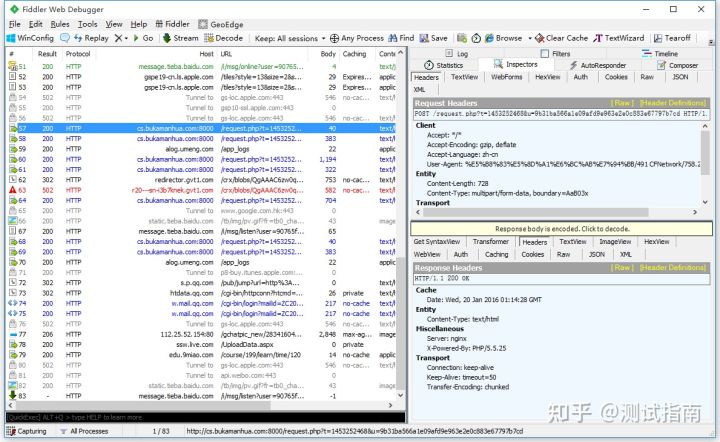This screenshot has width=720, height=442.
Task: Open Find sessions binoculars tool
Action: tap(401, 38)
